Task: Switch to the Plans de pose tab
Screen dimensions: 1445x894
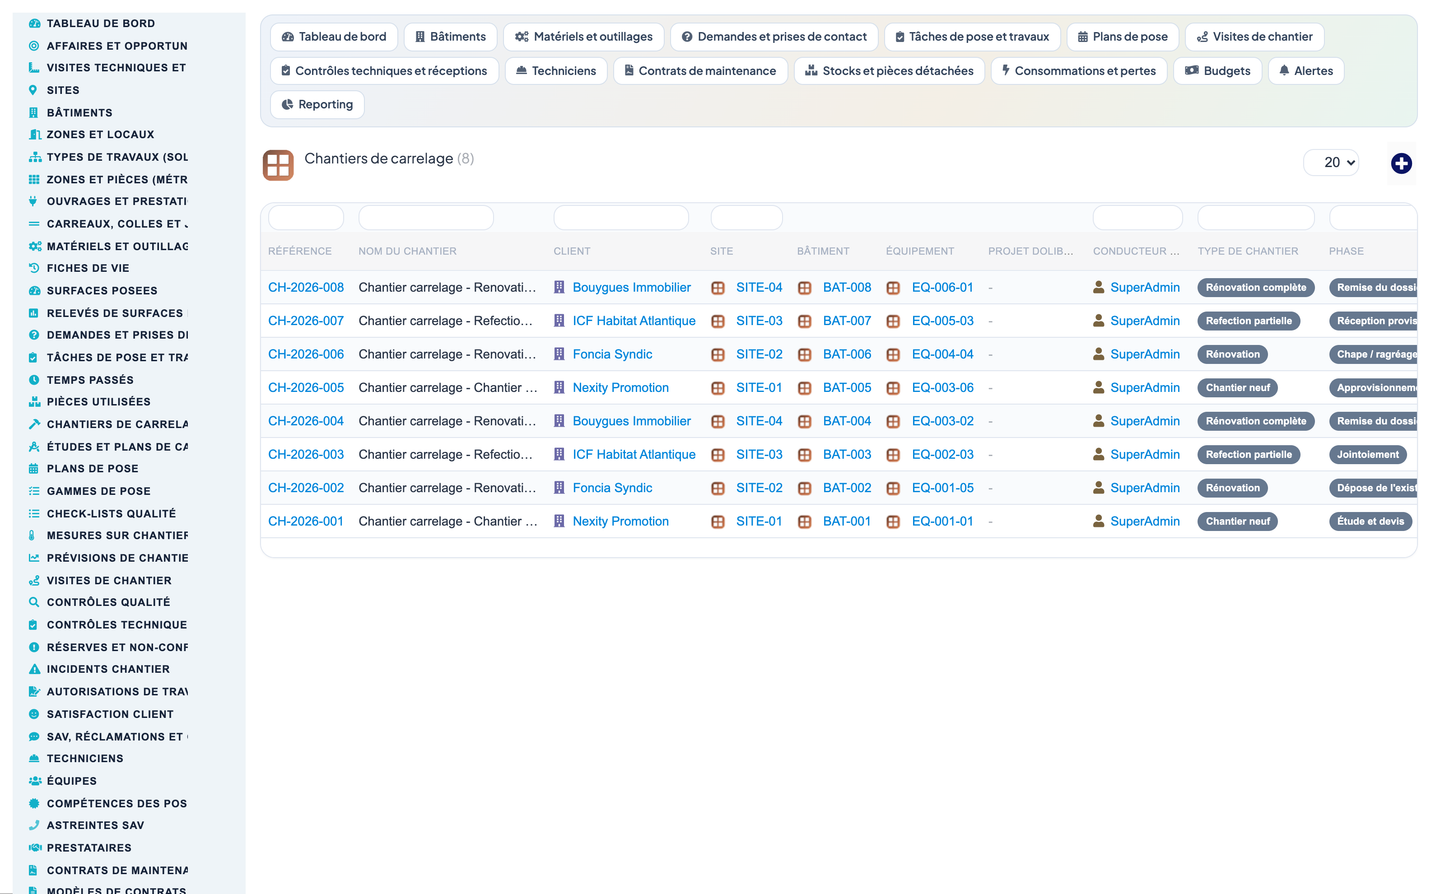Action: pos(1123,37)
